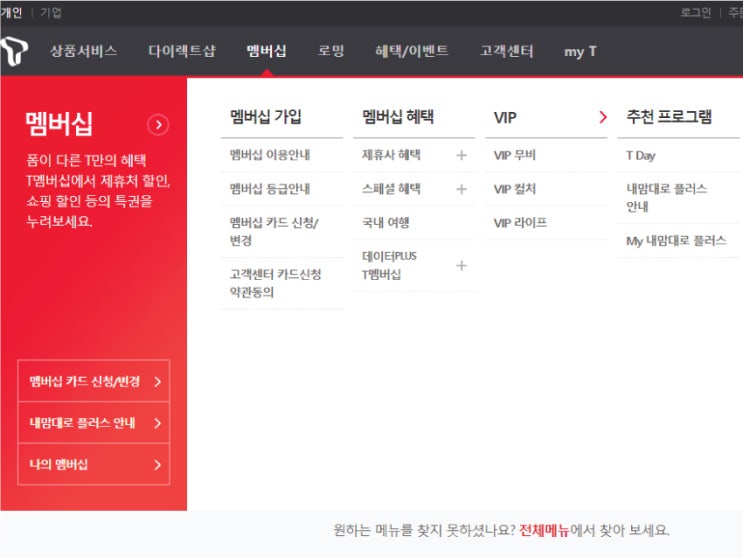Screen dimensions: 743x558
Task: Click the T logo icon
Action: coord(14,51)
